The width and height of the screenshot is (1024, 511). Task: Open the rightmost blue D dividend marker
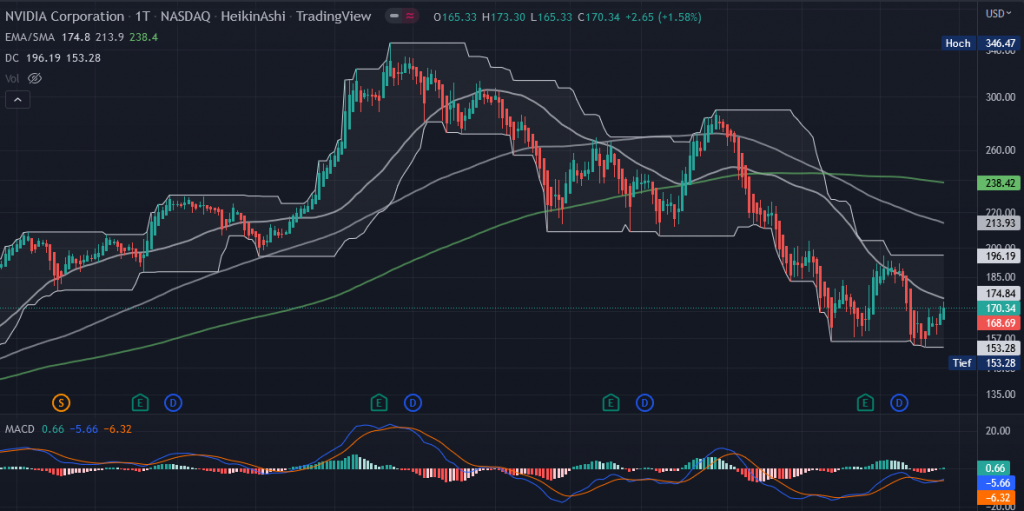(x=899, y=403)
